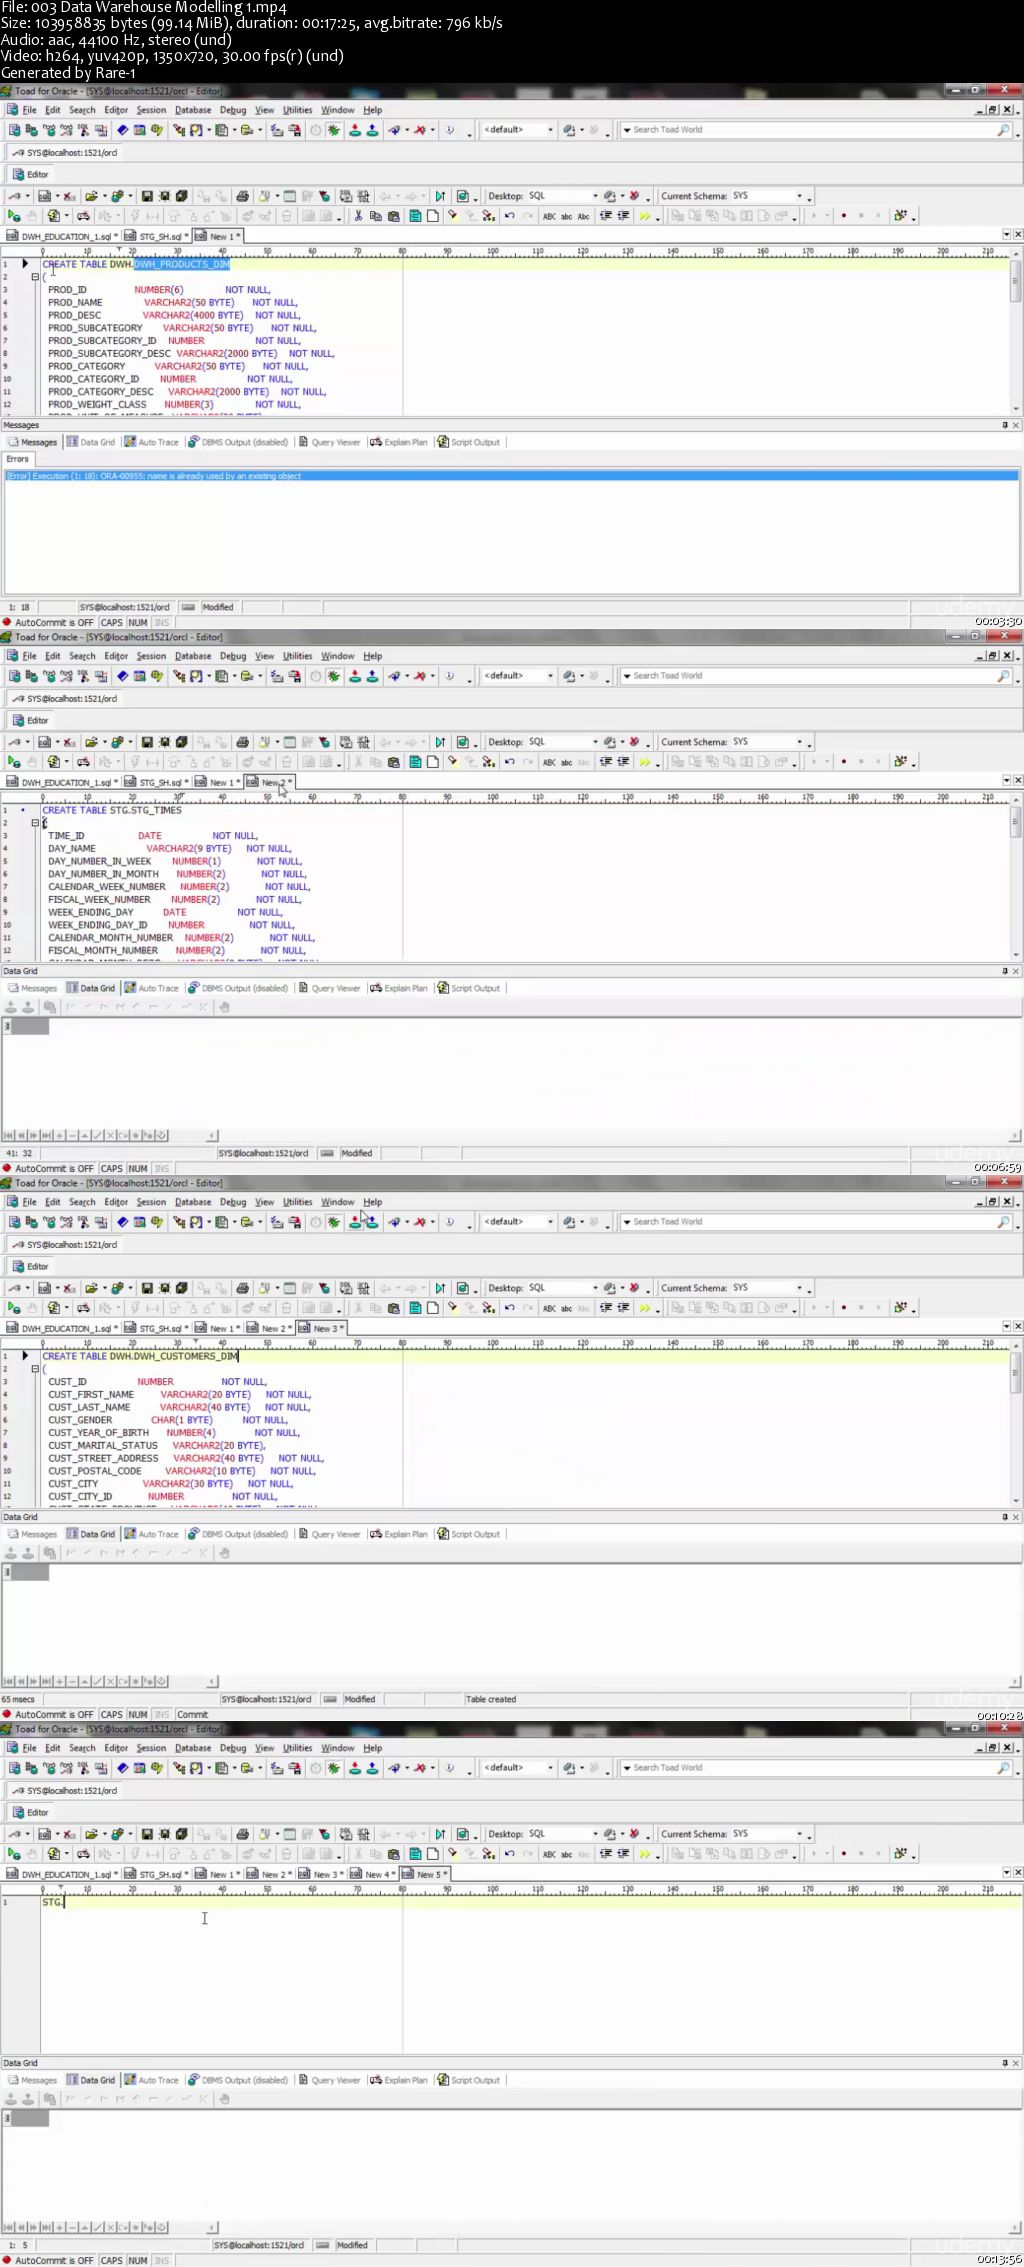Screen dimensions: 1024x2267
Task: Click editor line containing STG. in 00:13:56 frame
Action: click(x=524, y=1902)
